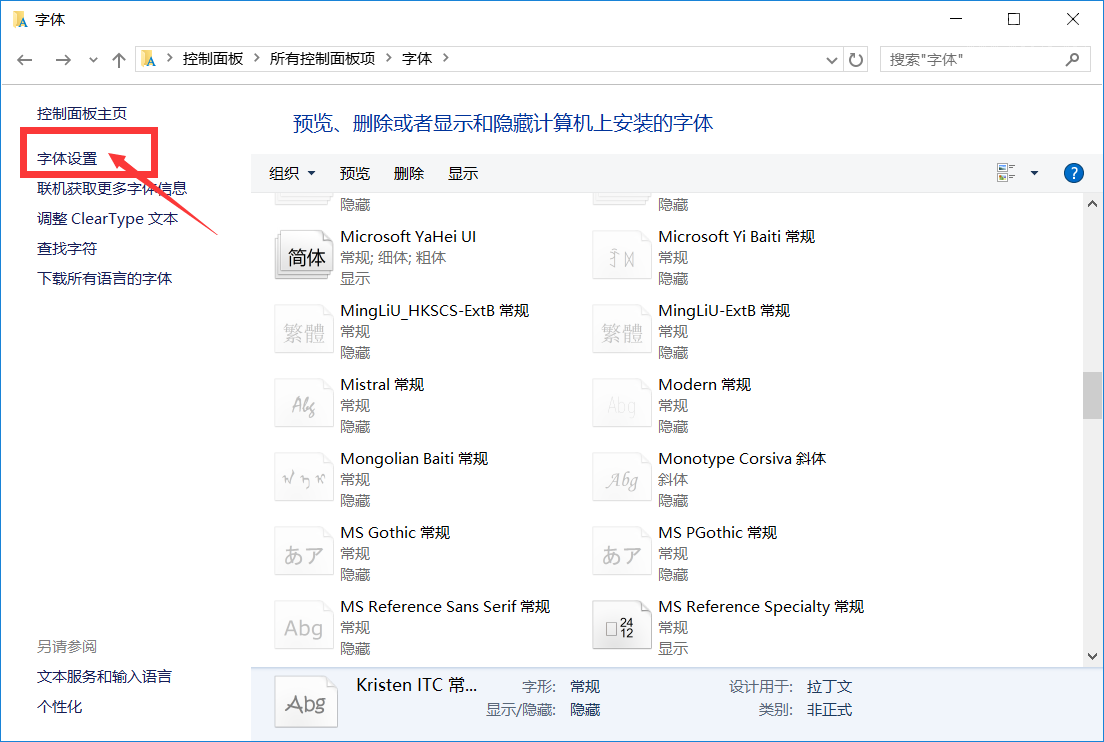Select the Monotype Corsiva font icon
The width and height of the screenshot is (1104, 742).
[x=622, y=477]
